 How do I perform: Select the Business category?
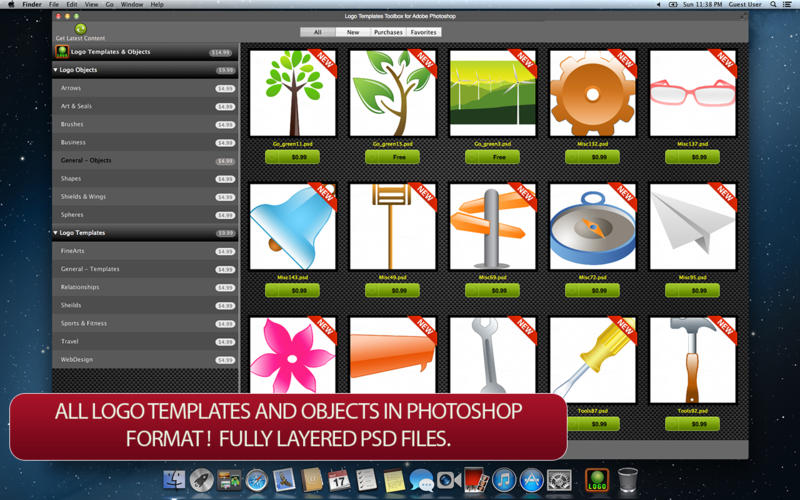[x=145, y=142]
